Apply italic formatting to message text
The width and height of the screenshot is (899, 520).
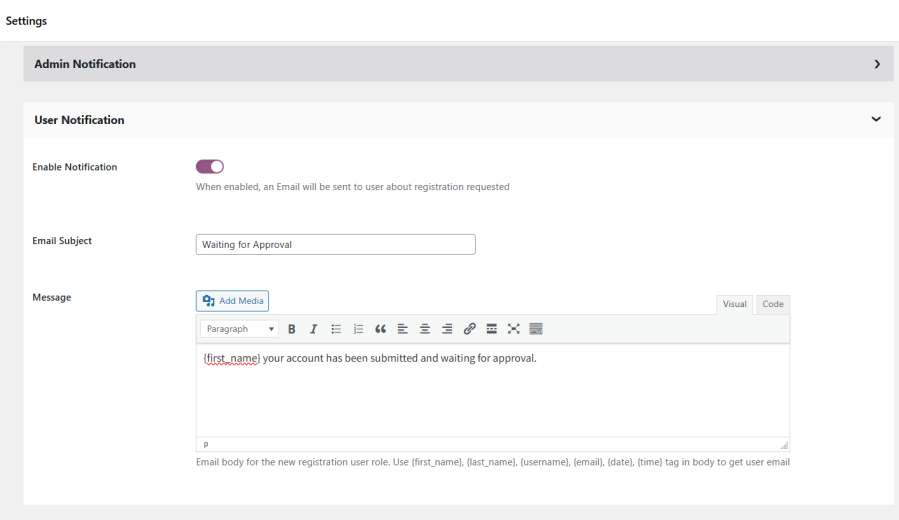pos(313,329)
